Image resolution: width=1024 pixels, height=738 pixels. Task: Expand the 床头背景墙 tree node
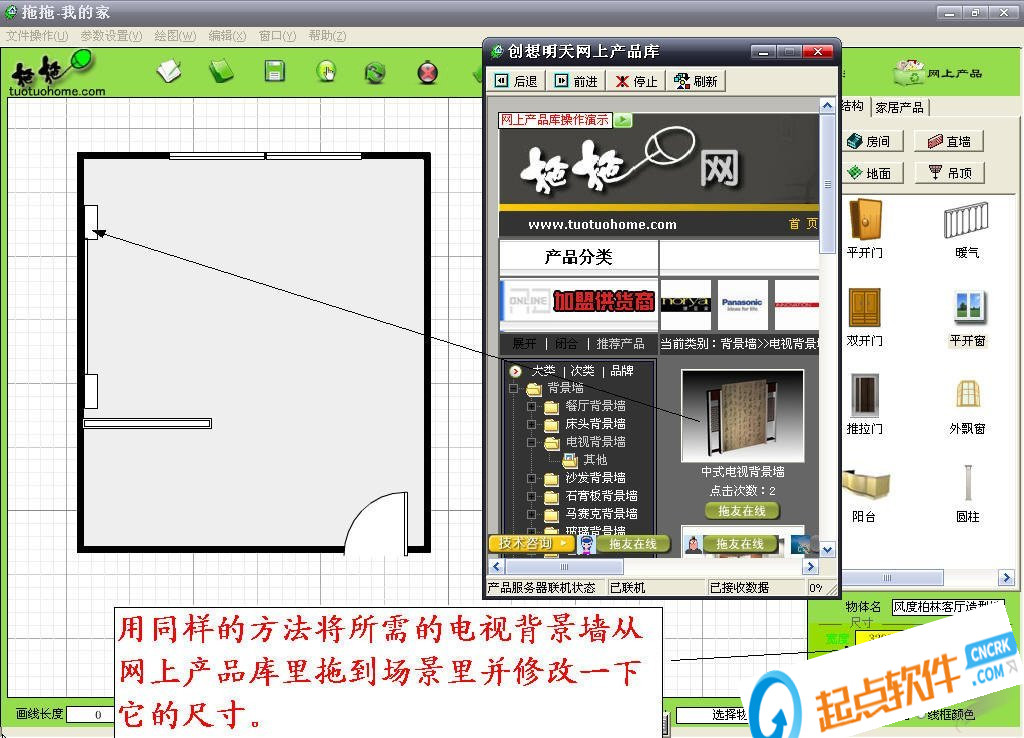point(532,425)
